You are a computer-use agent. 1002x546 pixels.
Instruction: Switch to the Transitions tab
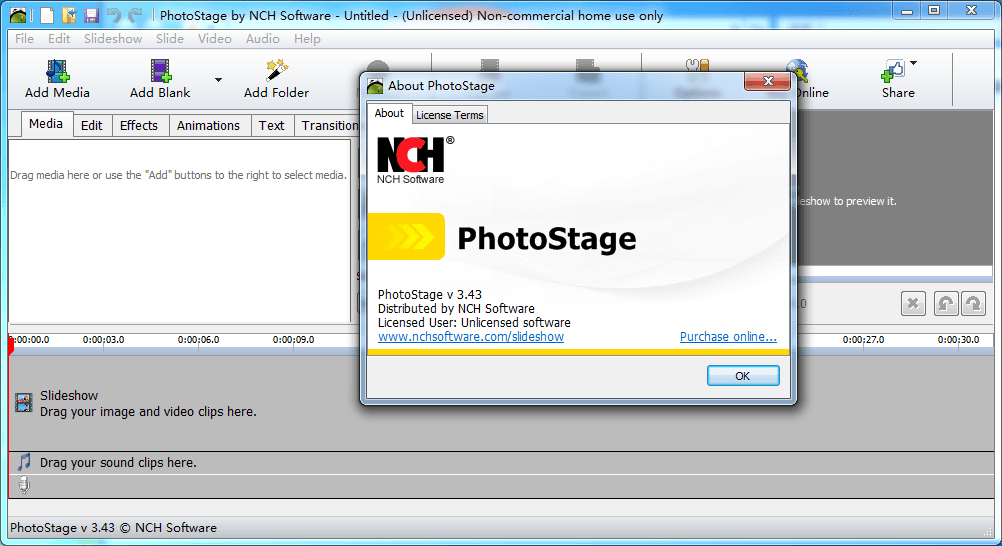[328, 125]
